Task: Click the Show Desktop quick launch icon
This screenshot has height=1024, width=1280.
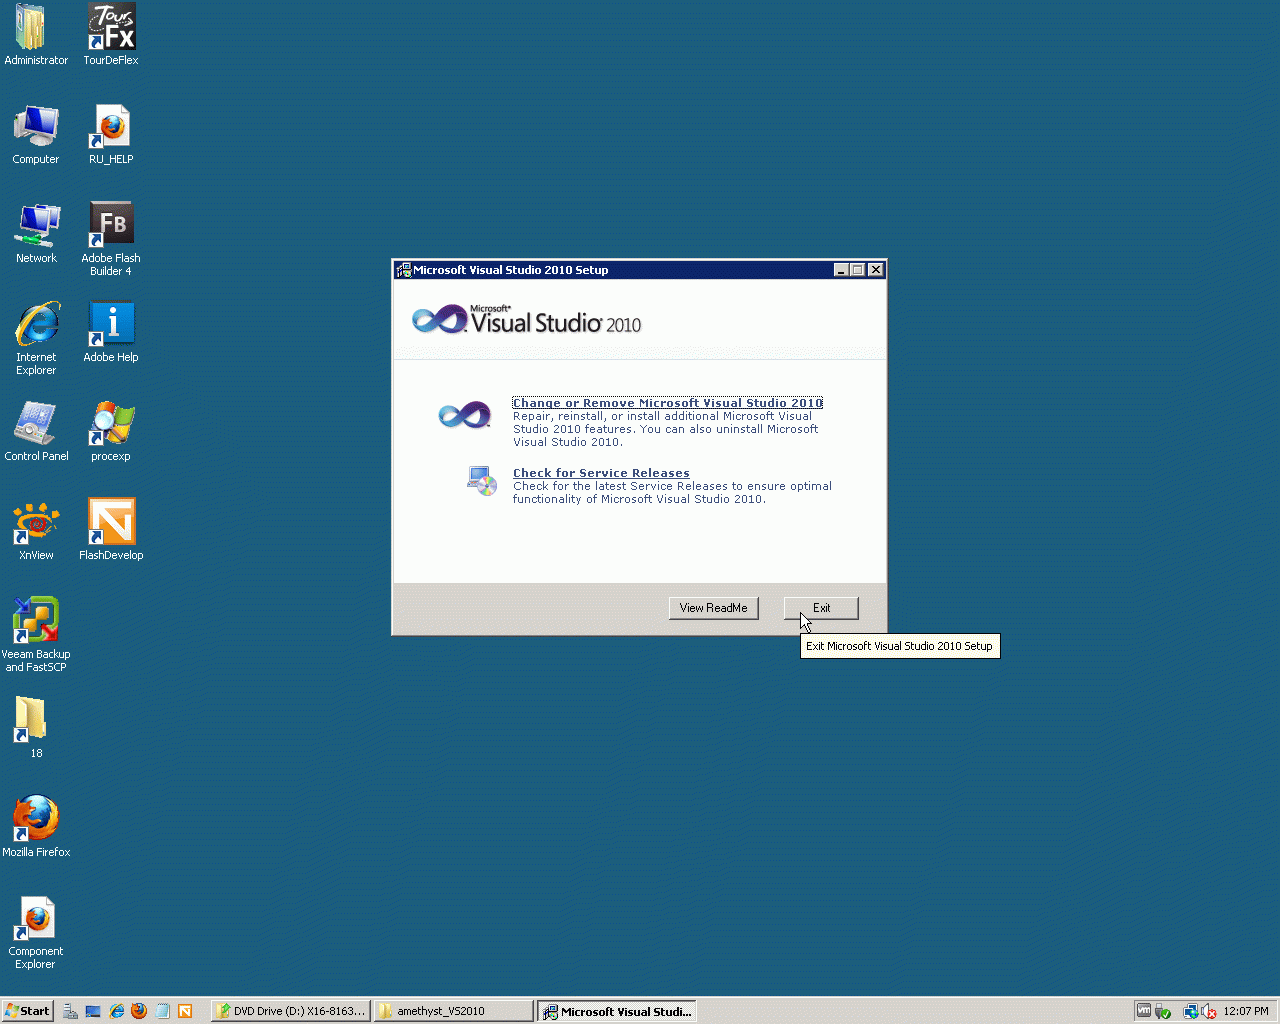Action: point(93,1011)
